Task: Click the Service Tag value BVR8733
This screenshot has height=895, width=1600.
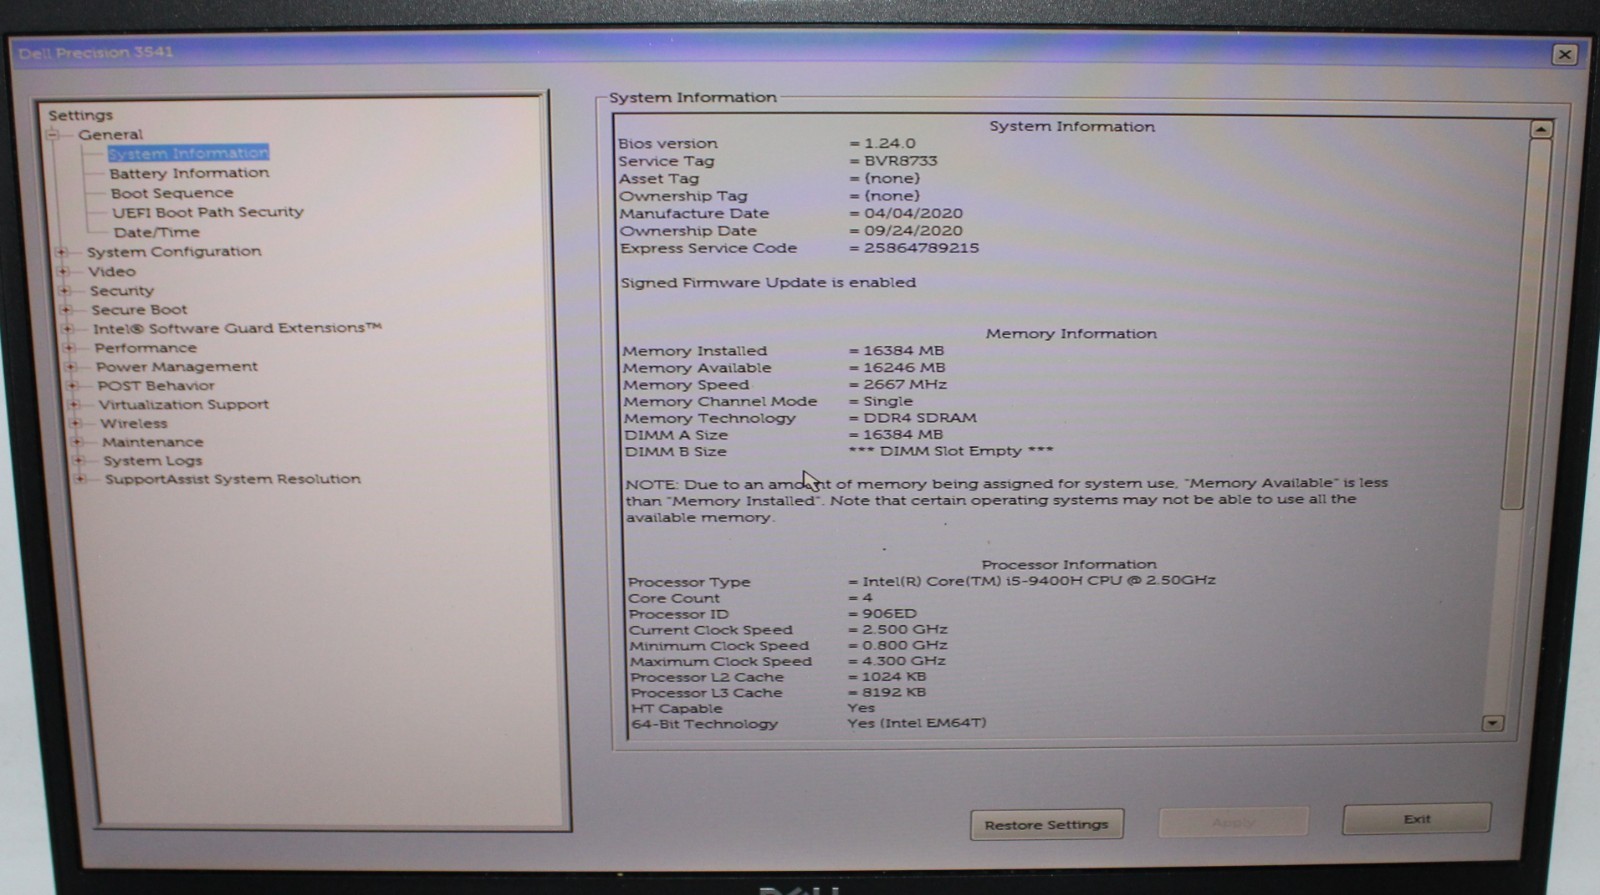Action: pyautogui.click(x=900, y=161)
